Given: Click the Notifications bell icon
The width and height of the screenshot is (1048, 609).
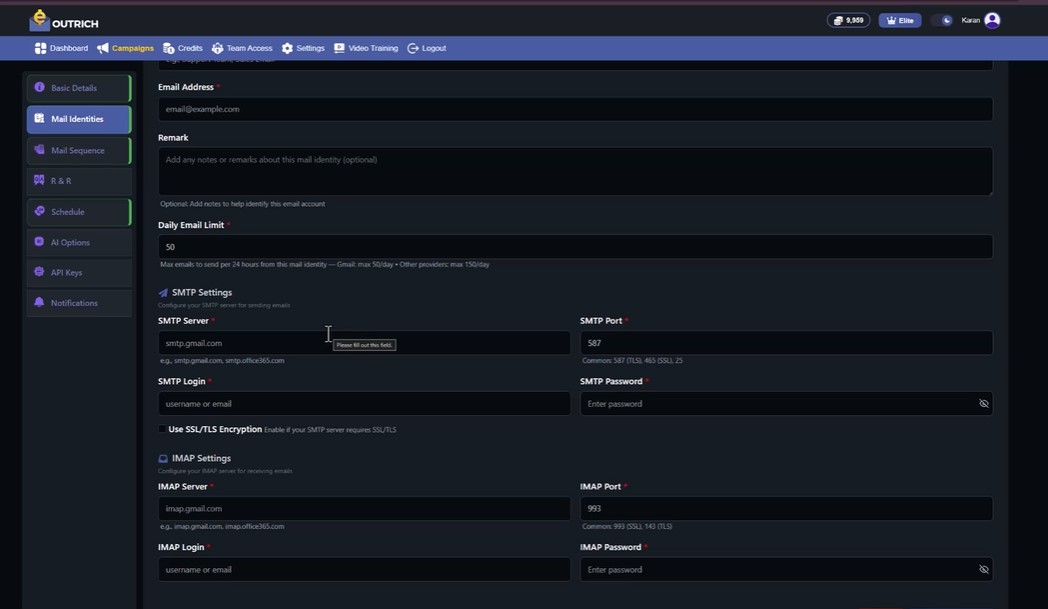Looking at the screenshot, I should pos(39,302).
